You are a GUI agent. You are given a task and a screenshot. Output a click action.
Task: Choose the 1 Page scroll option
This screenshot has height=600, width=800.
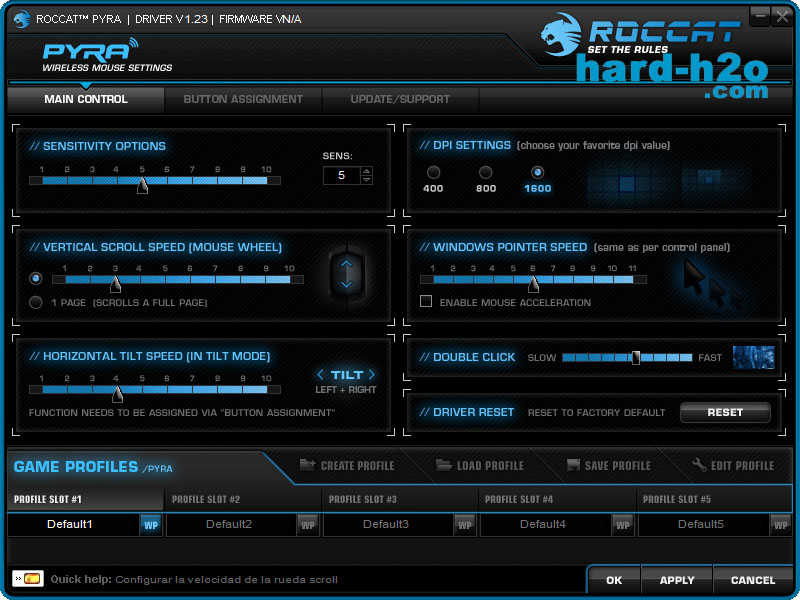(x=36, y=303)
